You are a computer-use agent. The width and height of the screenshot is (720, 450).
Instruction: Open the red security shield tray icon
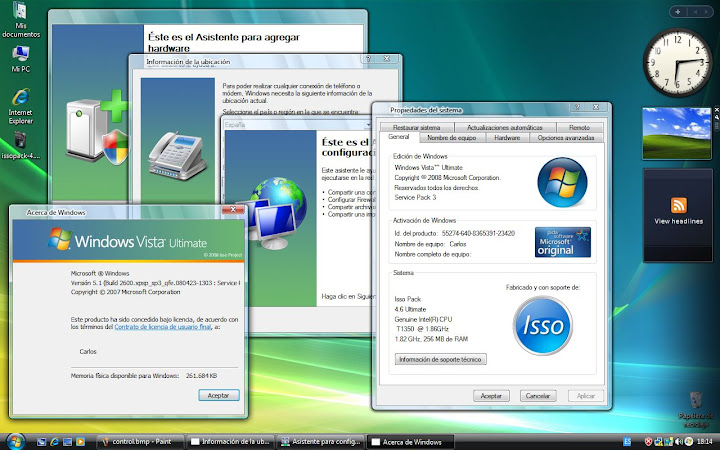tap(648, 442)
